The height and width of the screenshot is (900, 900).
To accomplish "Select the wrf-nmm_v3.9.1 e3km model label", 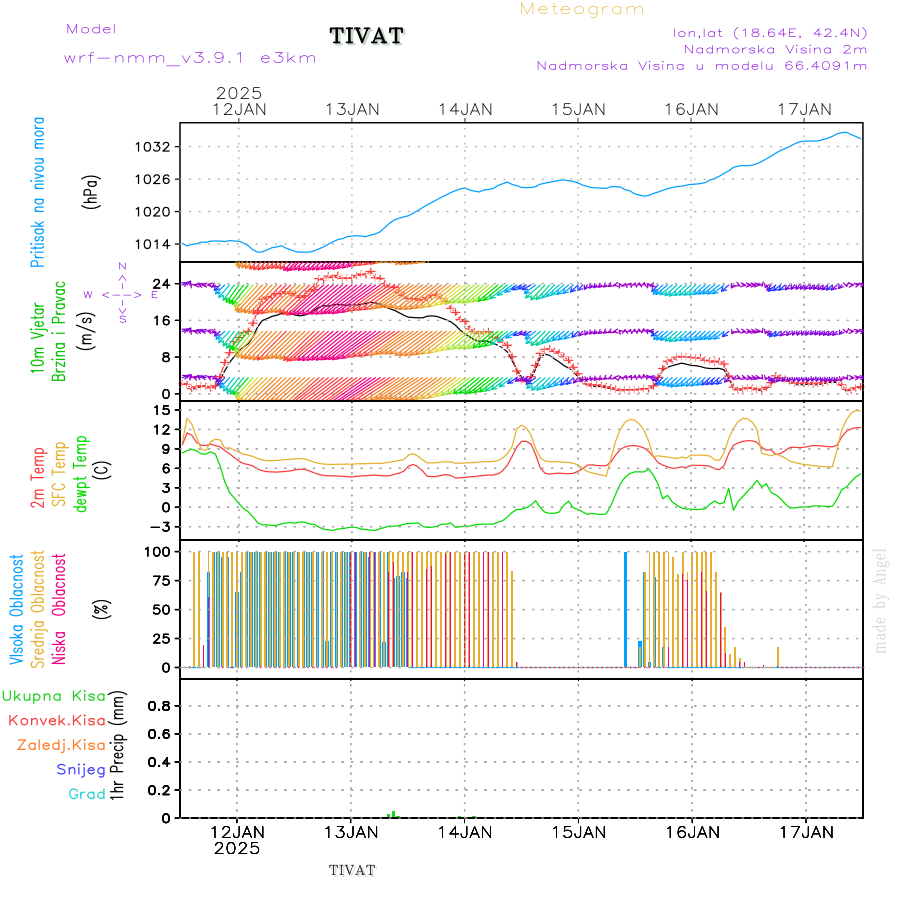I will tap(190, 58).
